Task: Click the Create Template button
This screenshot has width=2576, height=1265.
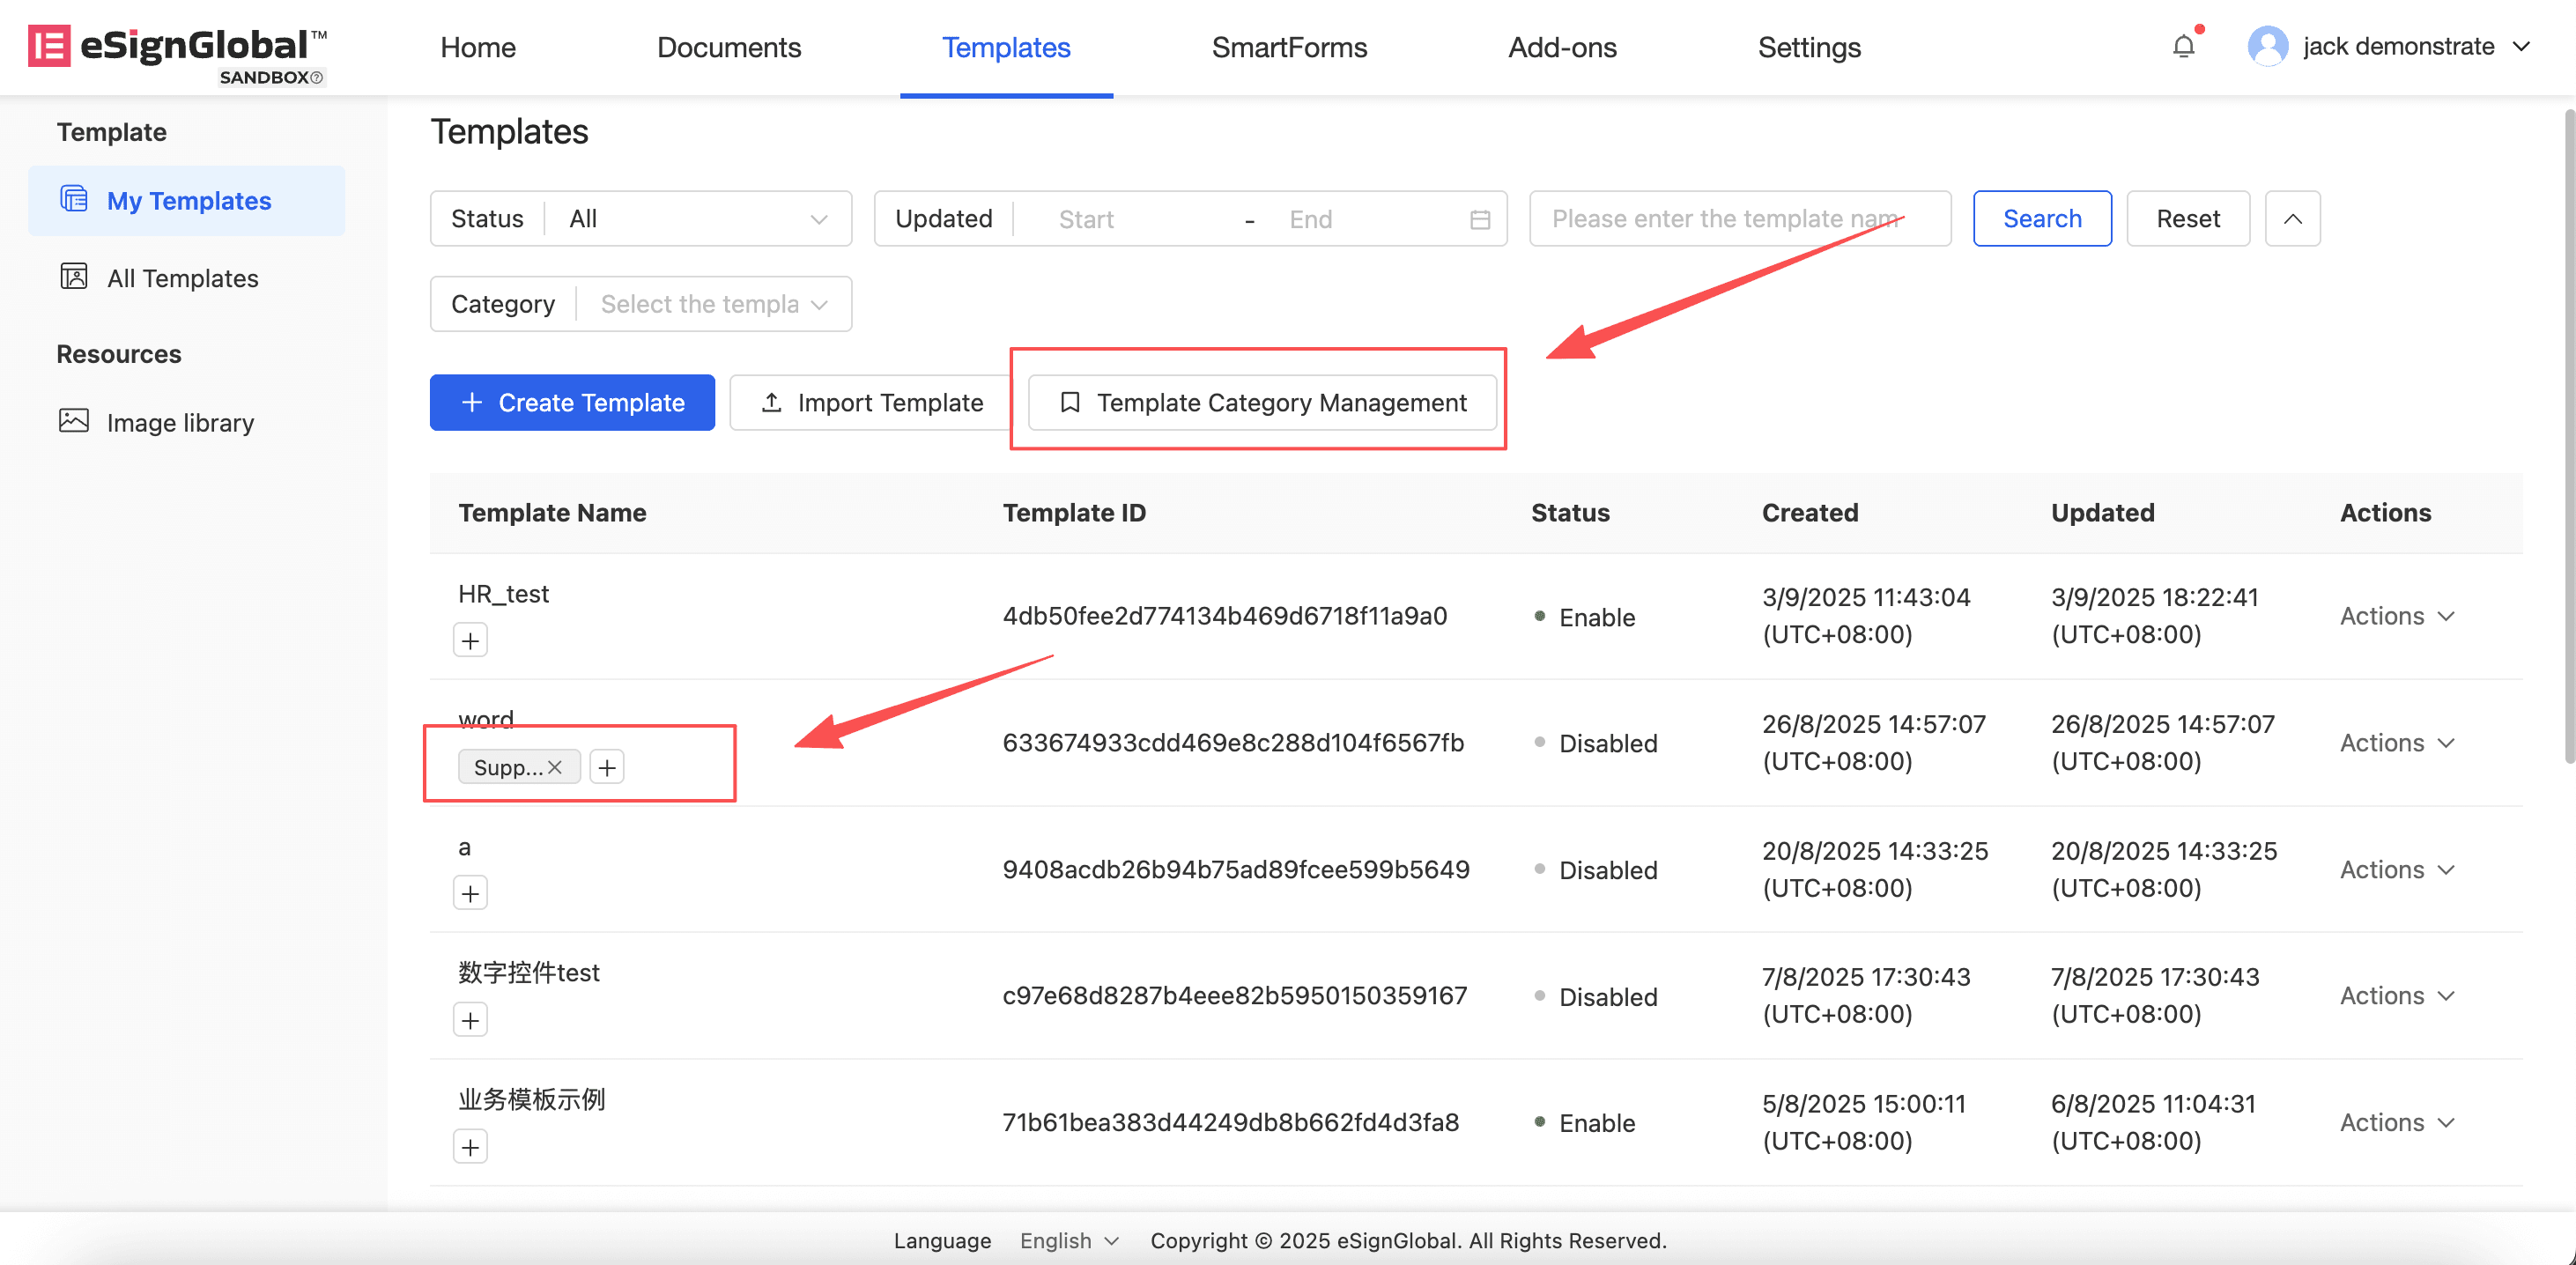Action: coord(572,402)
